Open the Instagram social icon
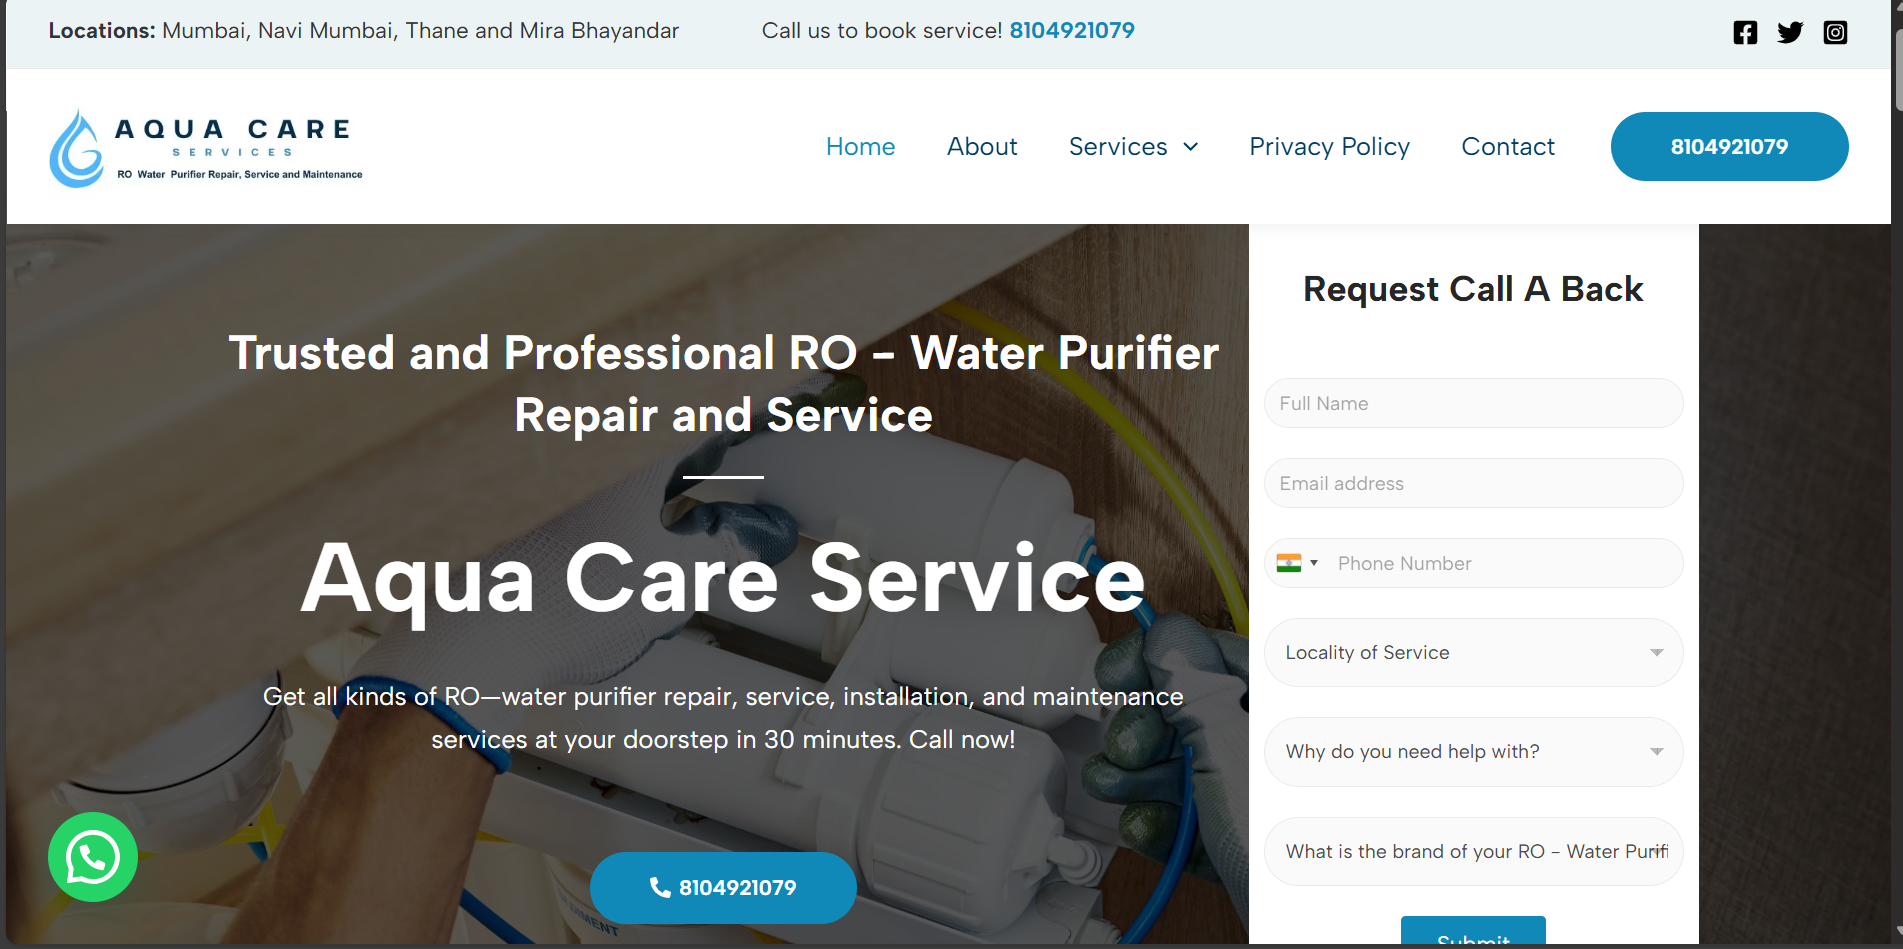1903x949 pixels. pyautogui.click(x=1835, y=32)
